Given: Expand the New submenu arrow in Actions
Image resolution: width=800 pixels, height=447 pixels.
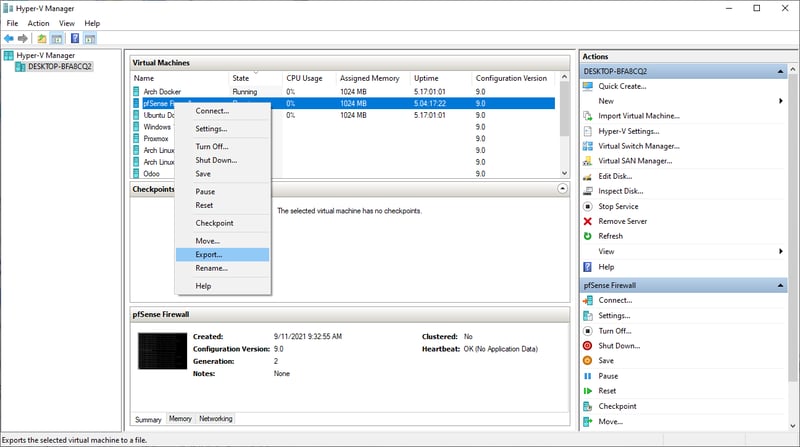Looking at the screenshot, I should [779, 101].
